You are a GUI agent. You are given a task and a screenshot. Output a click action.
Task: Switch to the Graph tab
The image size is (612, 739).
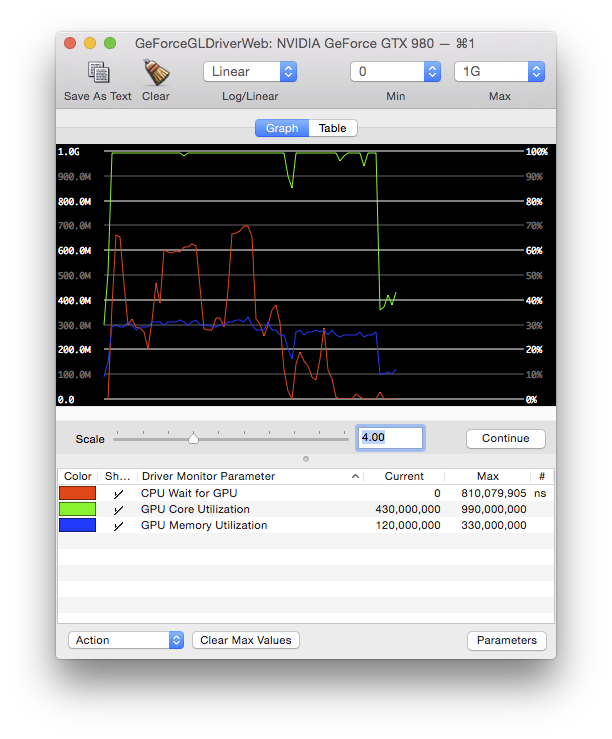[282, 128]
